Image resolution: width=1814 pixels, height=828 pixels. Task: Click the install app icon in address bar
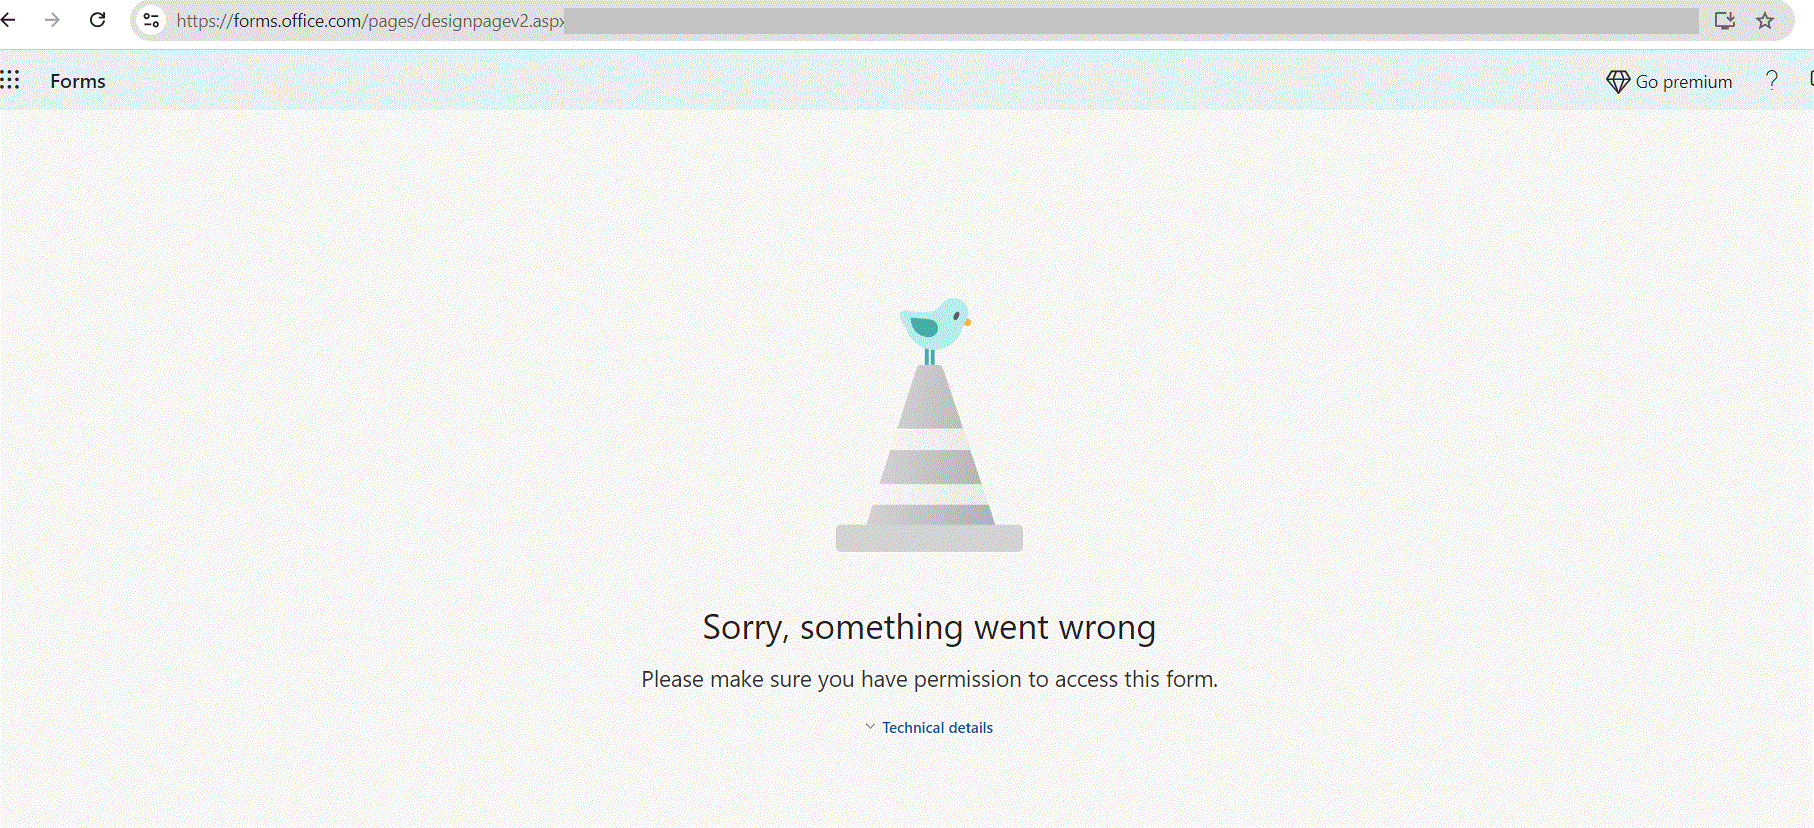1725,20
